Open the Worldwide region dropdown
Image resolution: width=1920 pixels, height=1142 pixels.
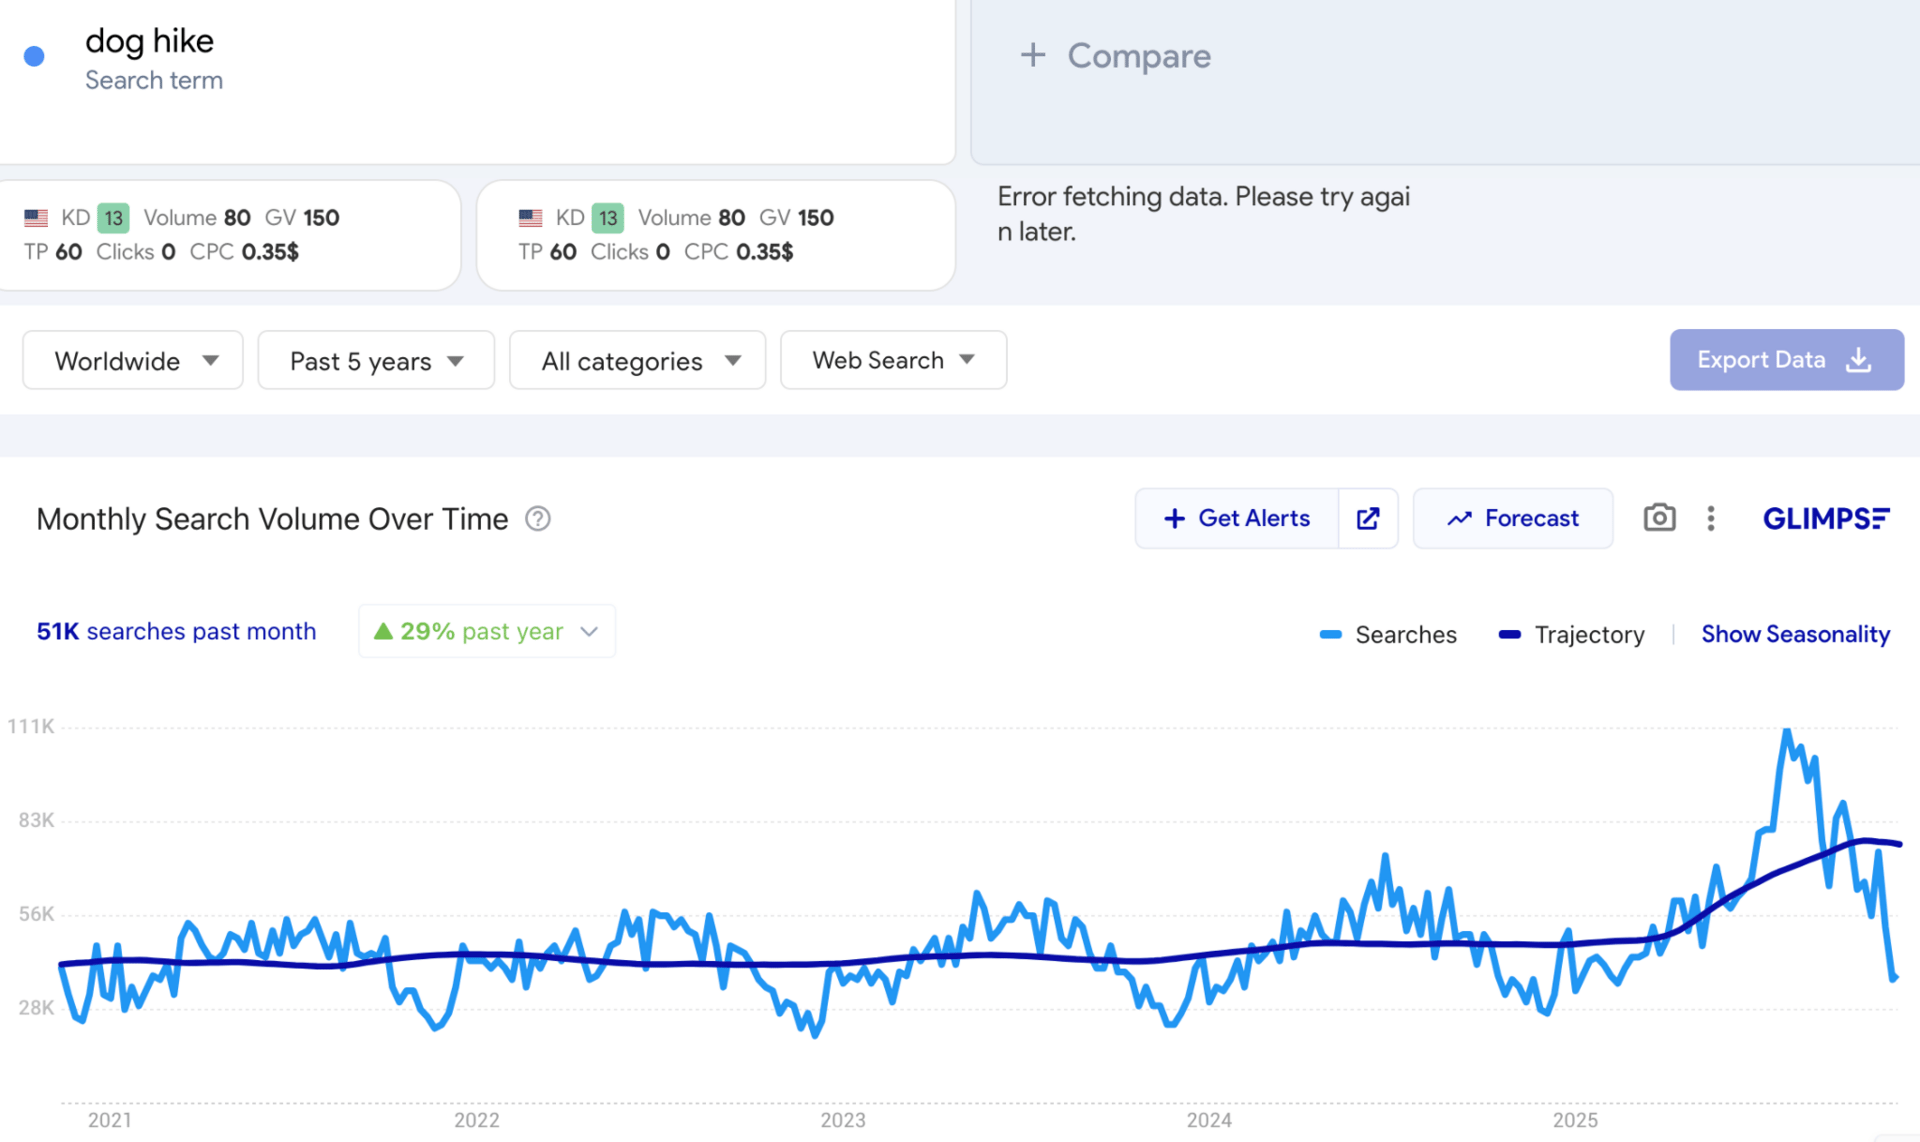pyautogui.click(x=133, y=360)
